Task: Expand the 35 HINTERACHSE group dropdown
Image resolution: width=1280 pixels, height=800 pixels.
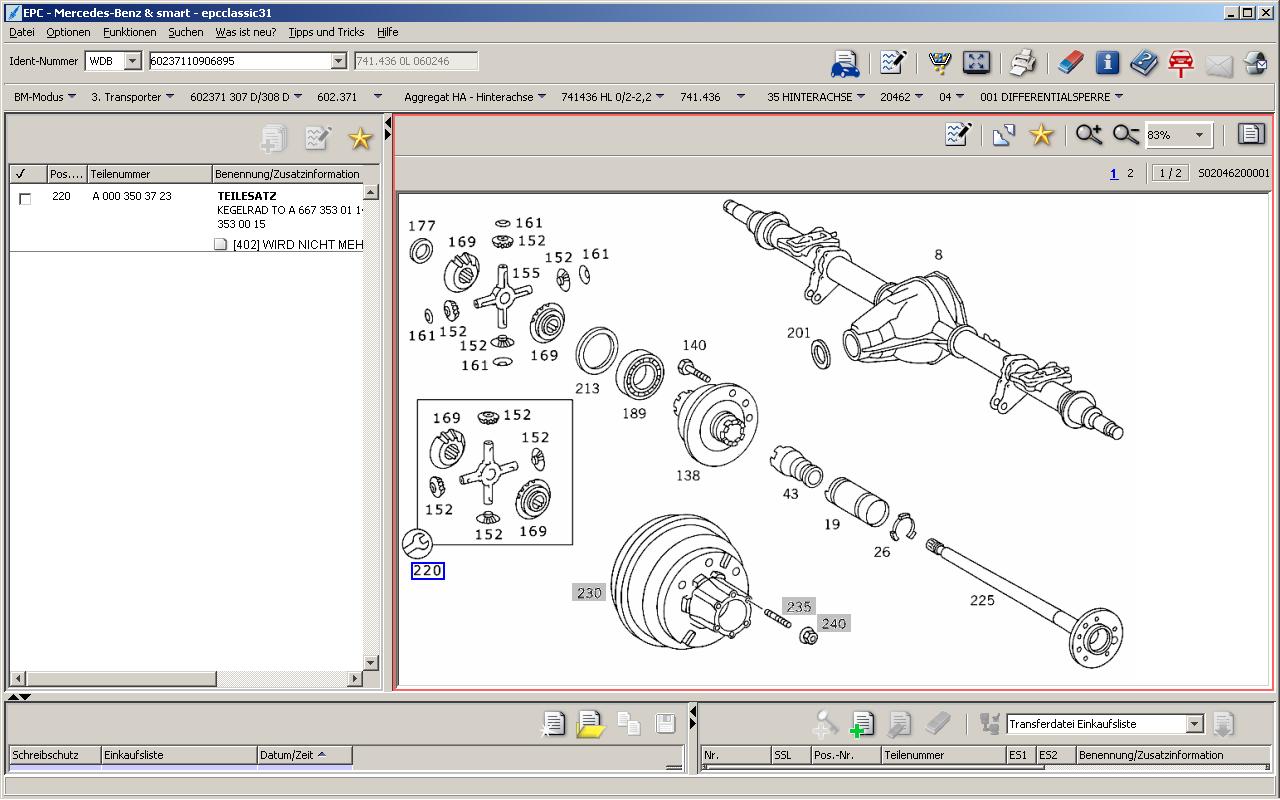Action: (862, 97)
